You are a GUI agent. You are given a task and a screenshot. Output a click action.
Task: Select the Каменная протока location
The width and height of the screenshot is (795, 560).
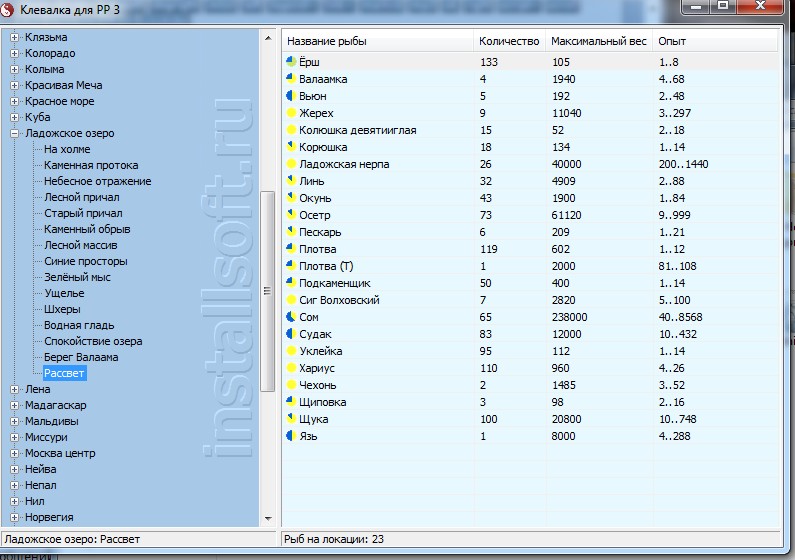click(x=91, y=165)
